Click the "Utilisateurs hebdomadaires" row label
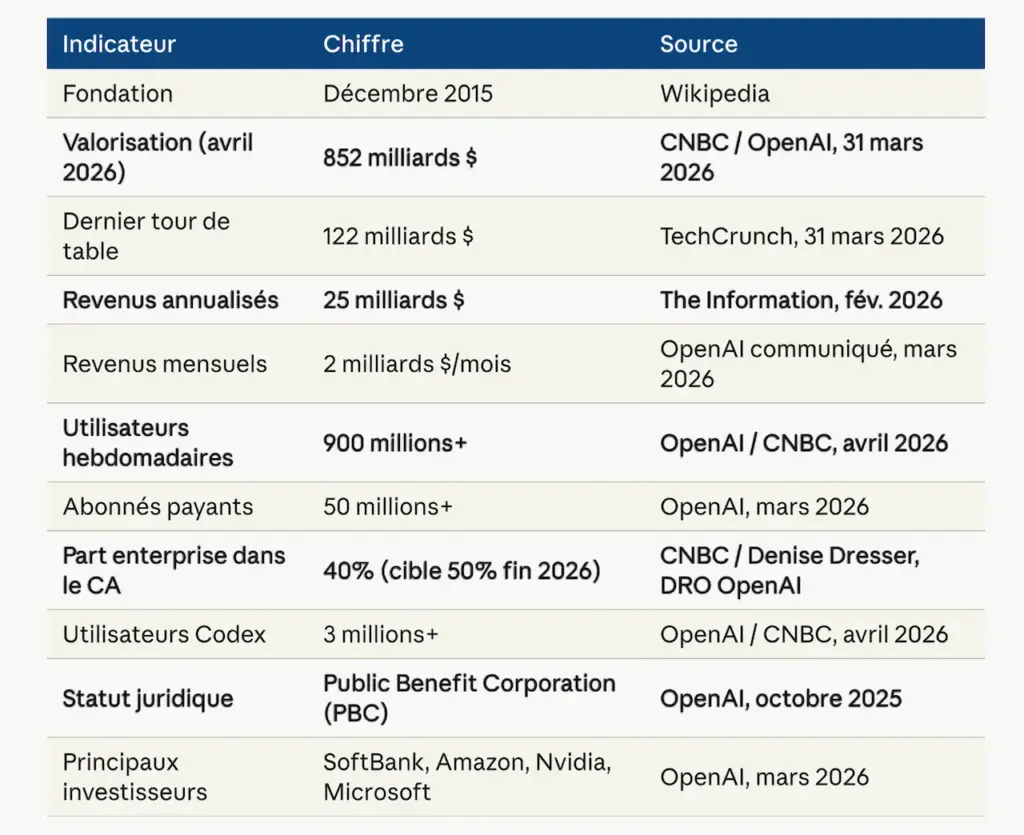This screenshot has height=835, width=1024. (148, 443)
